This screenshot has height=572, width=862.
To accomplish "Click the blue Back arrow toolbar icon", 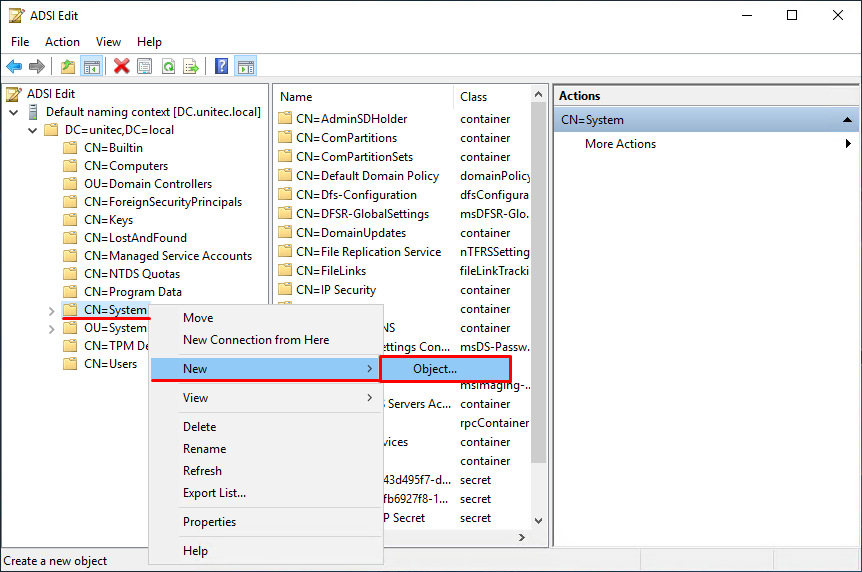I will [x=14, y=67].
